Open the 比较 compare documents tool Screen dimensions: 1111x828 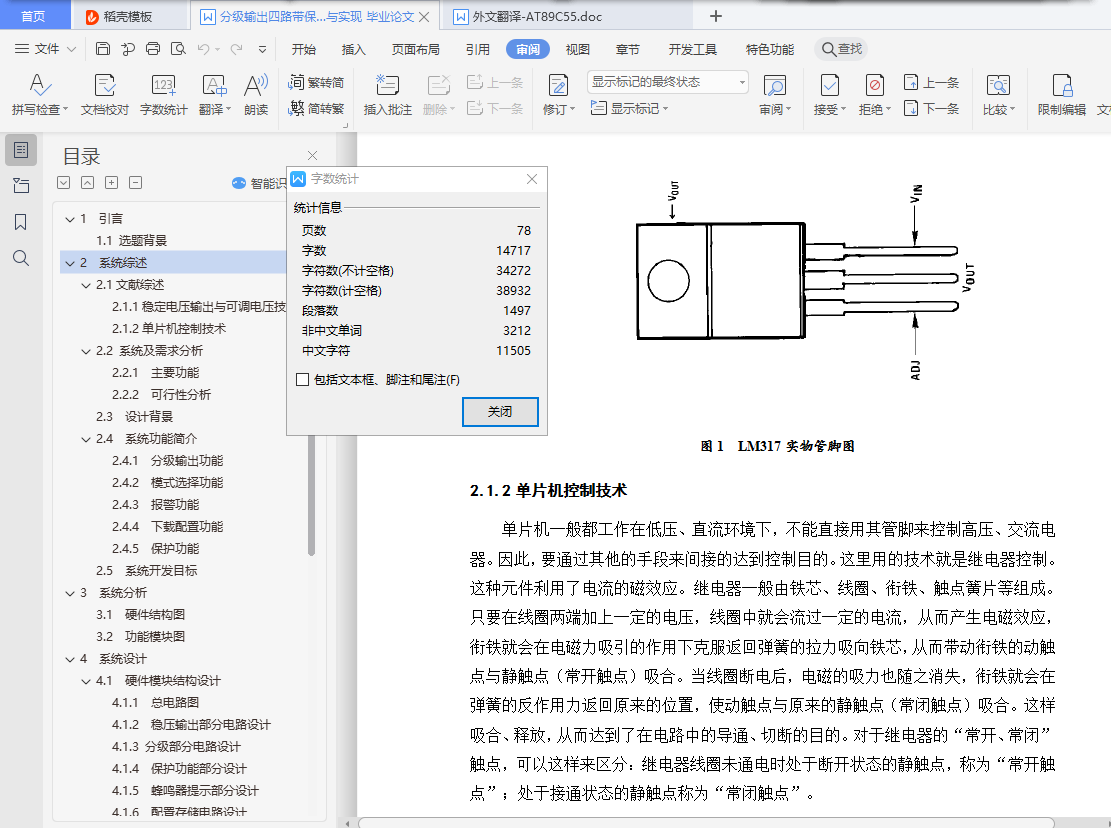tap(998, 94)
